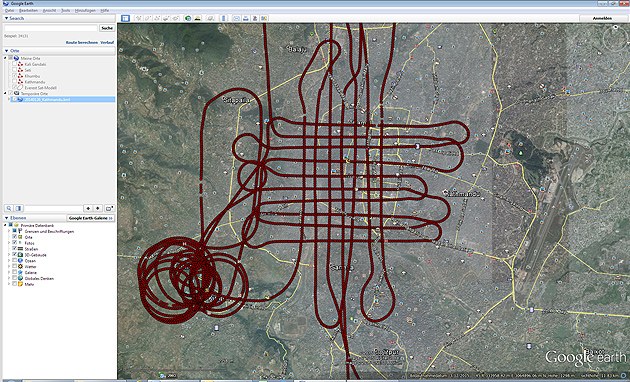Uncheck the Straßen layer checkbox

coord(14,249)
